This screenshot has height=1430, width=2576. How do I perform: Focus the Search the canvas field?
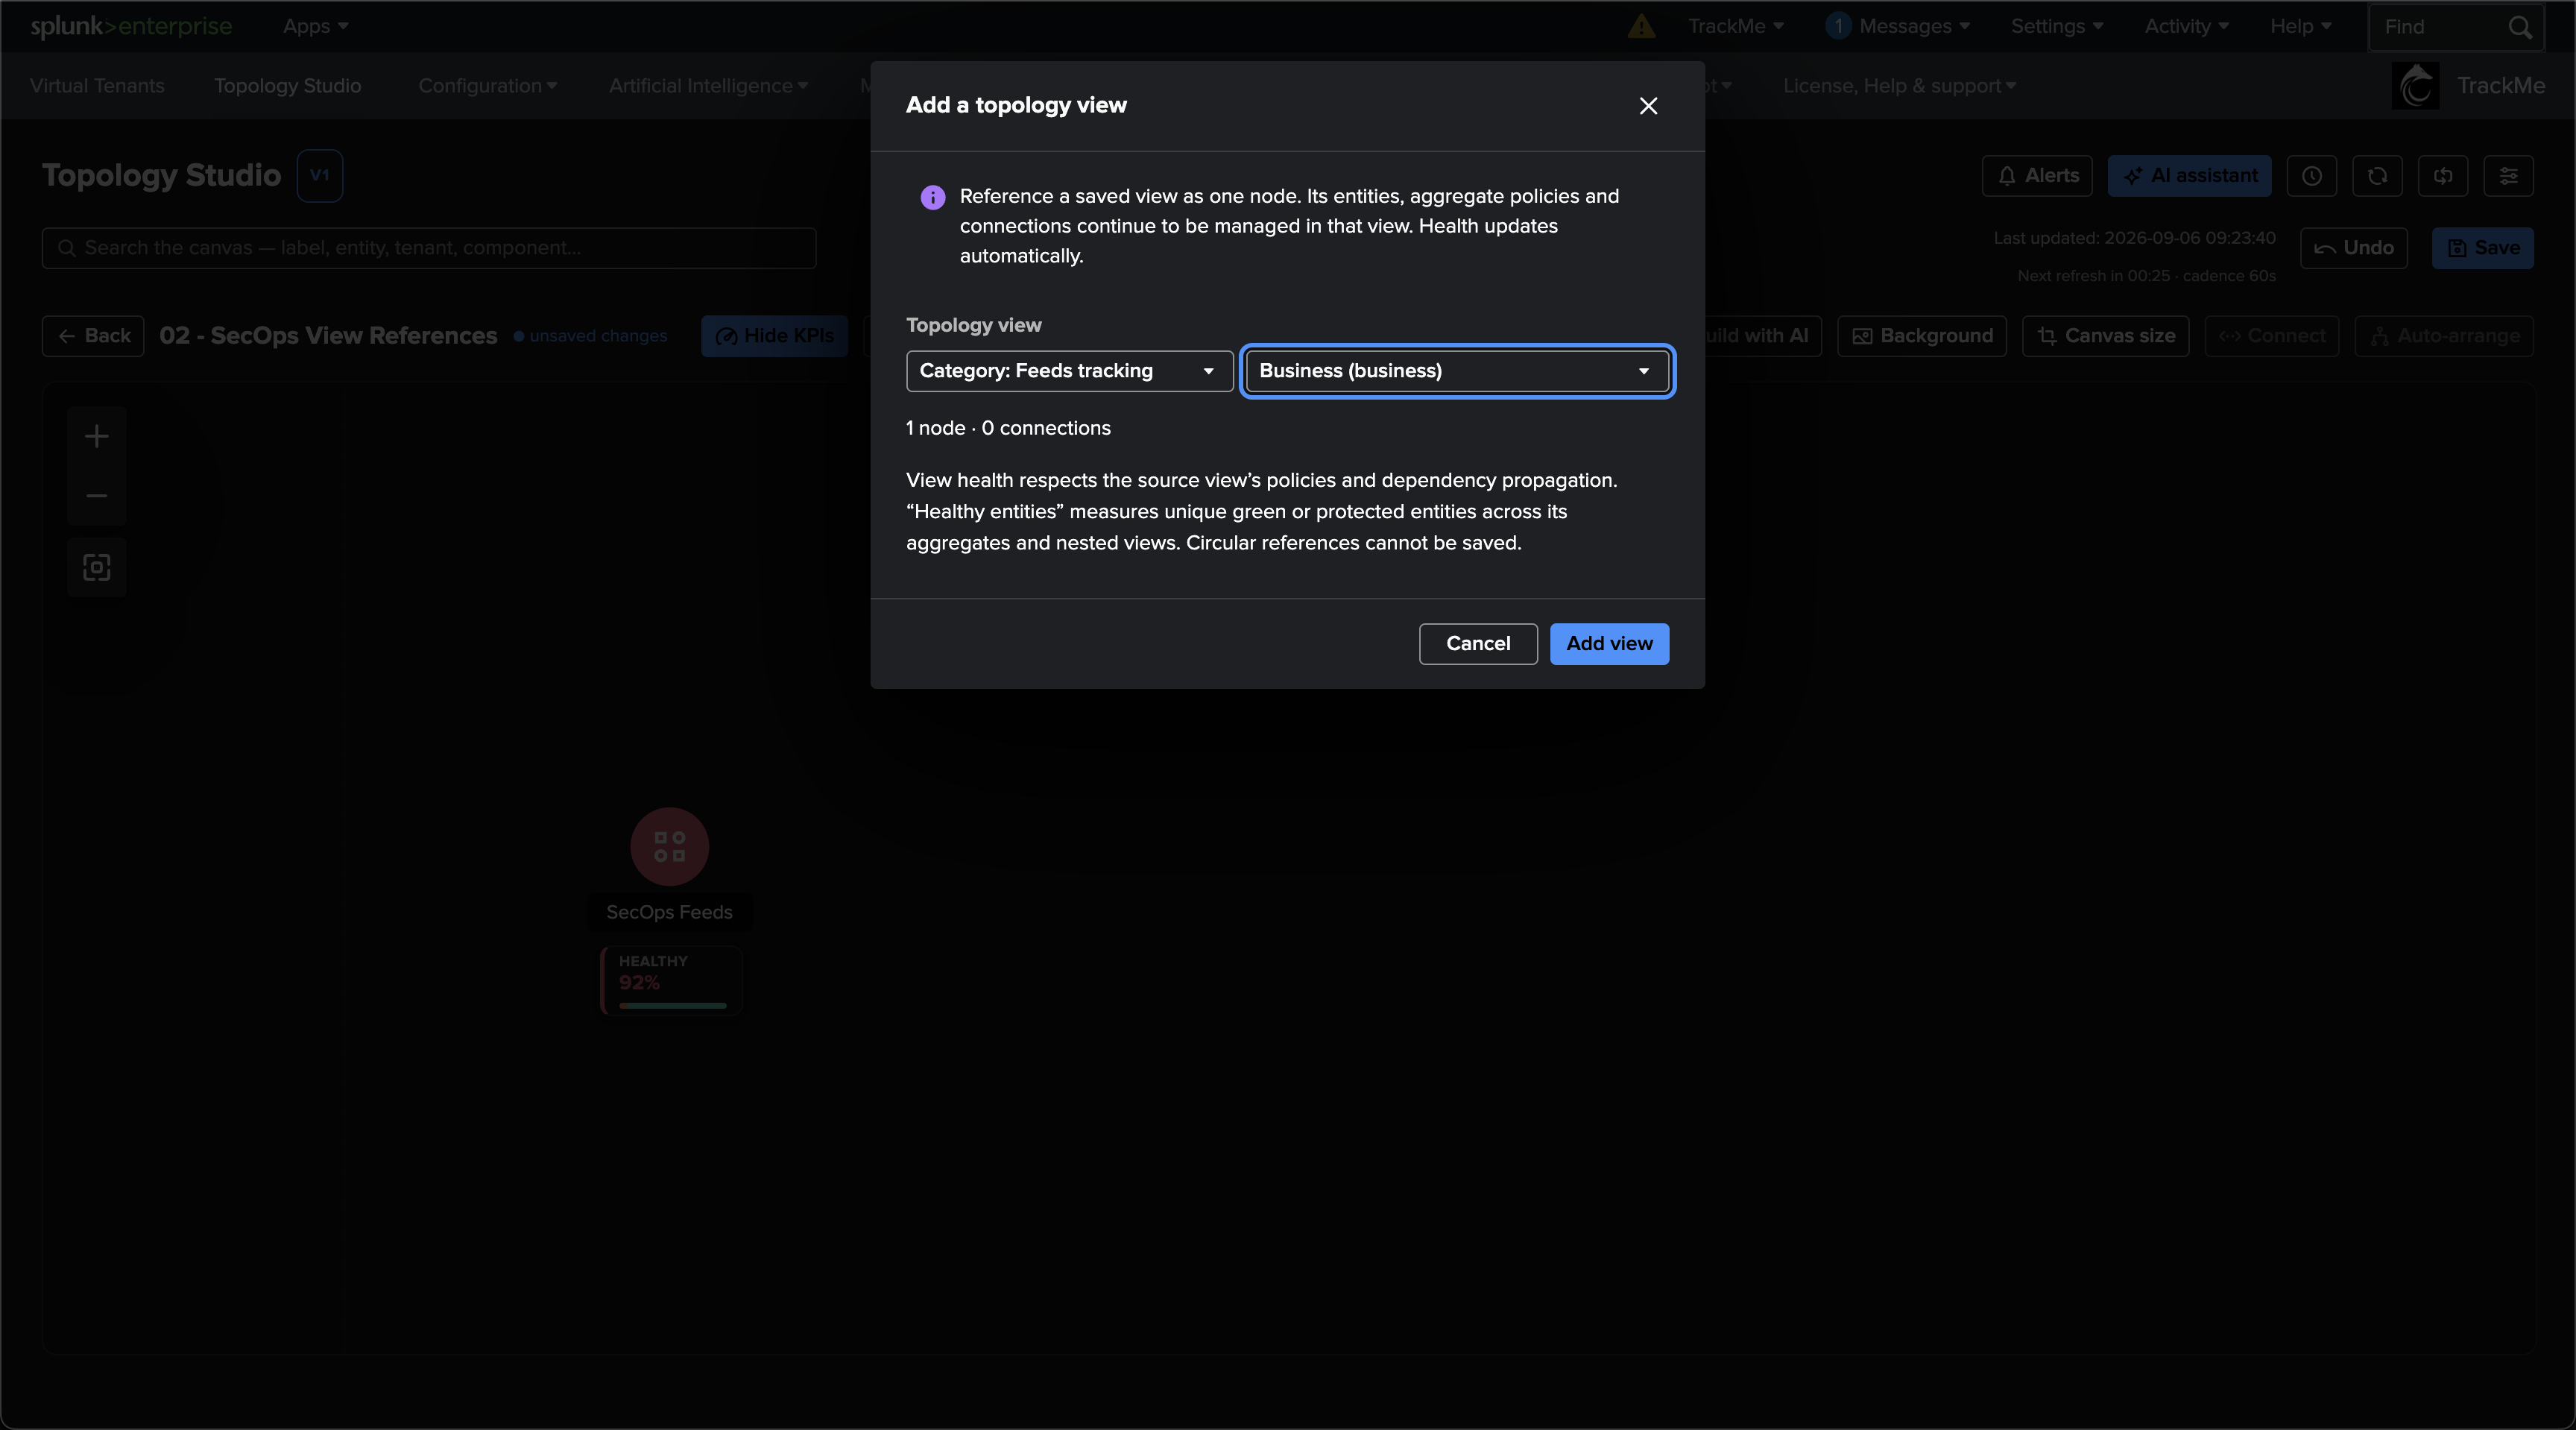(x=429, y=248)
